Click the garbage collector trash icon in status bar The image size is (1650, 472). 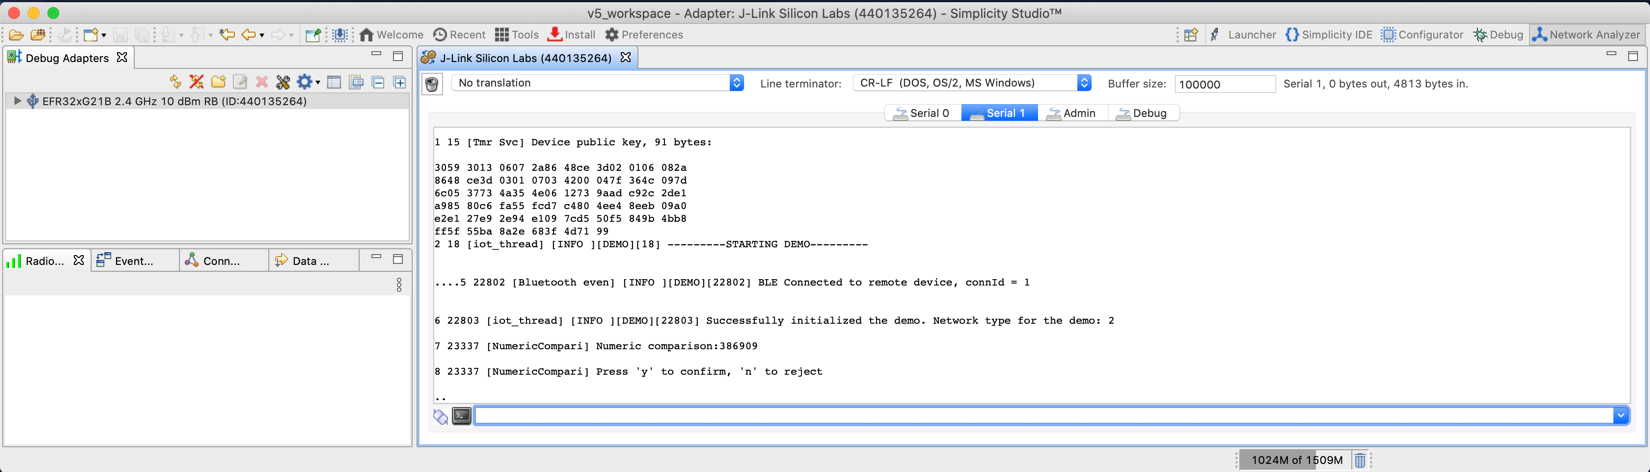(1360, 460)
